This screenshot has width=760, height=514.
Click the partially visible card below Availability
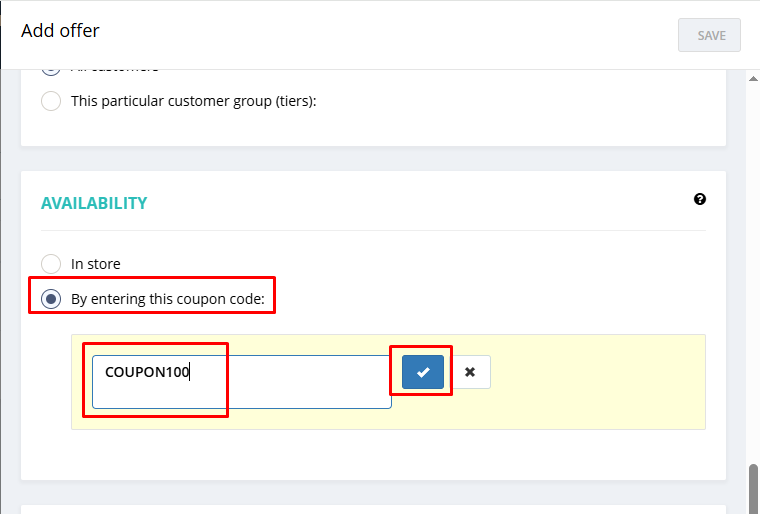[x=373, y=508]
